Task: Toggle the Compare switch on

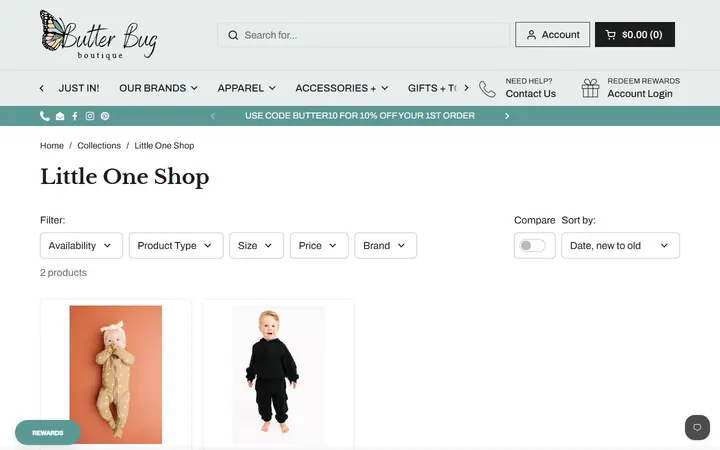Action: (532, 246)
